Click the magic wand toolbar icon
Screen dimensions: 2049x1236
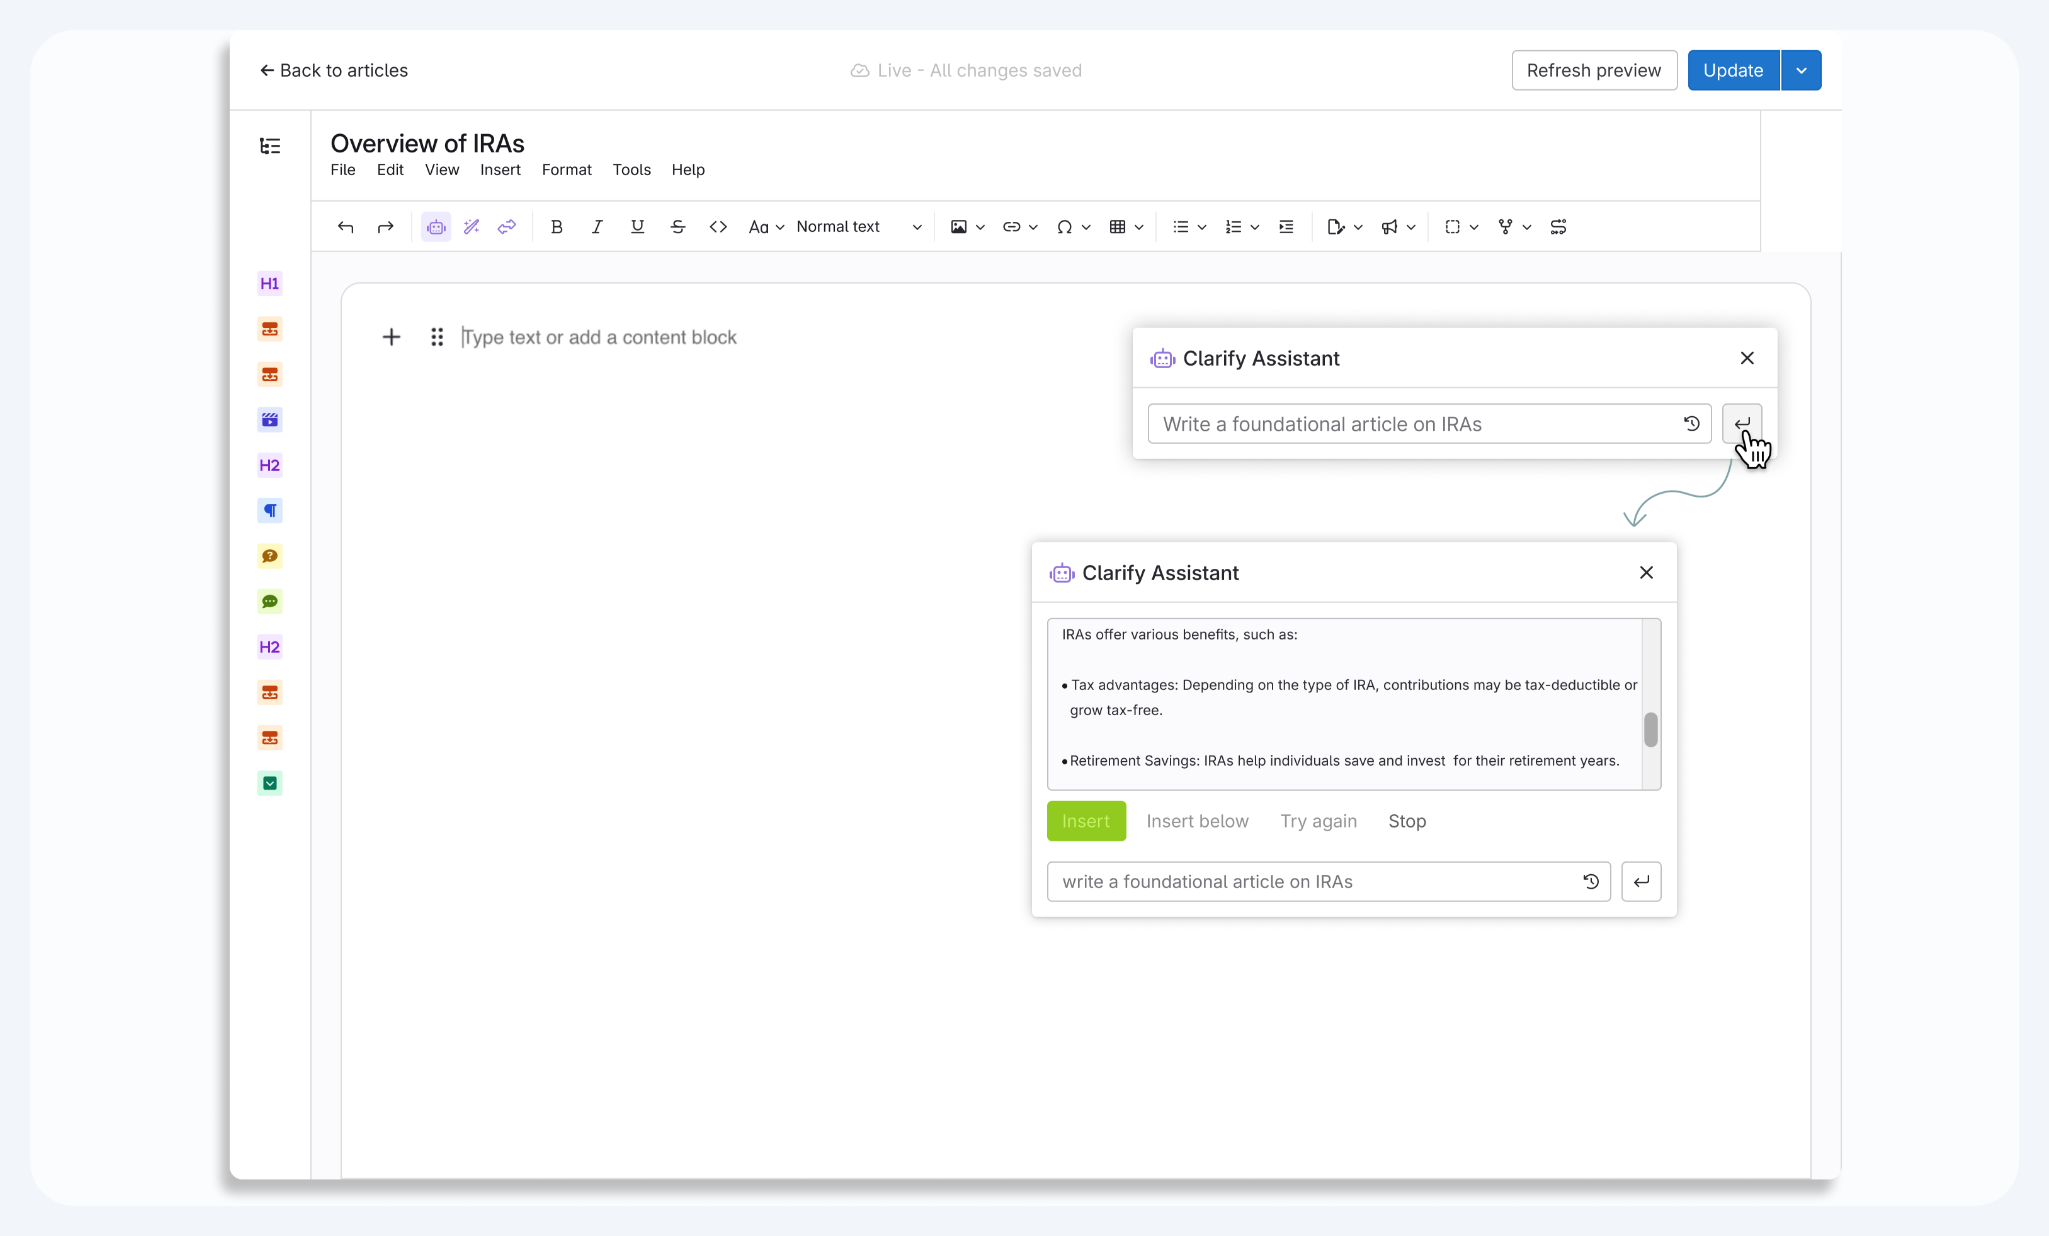pos(472,227)
